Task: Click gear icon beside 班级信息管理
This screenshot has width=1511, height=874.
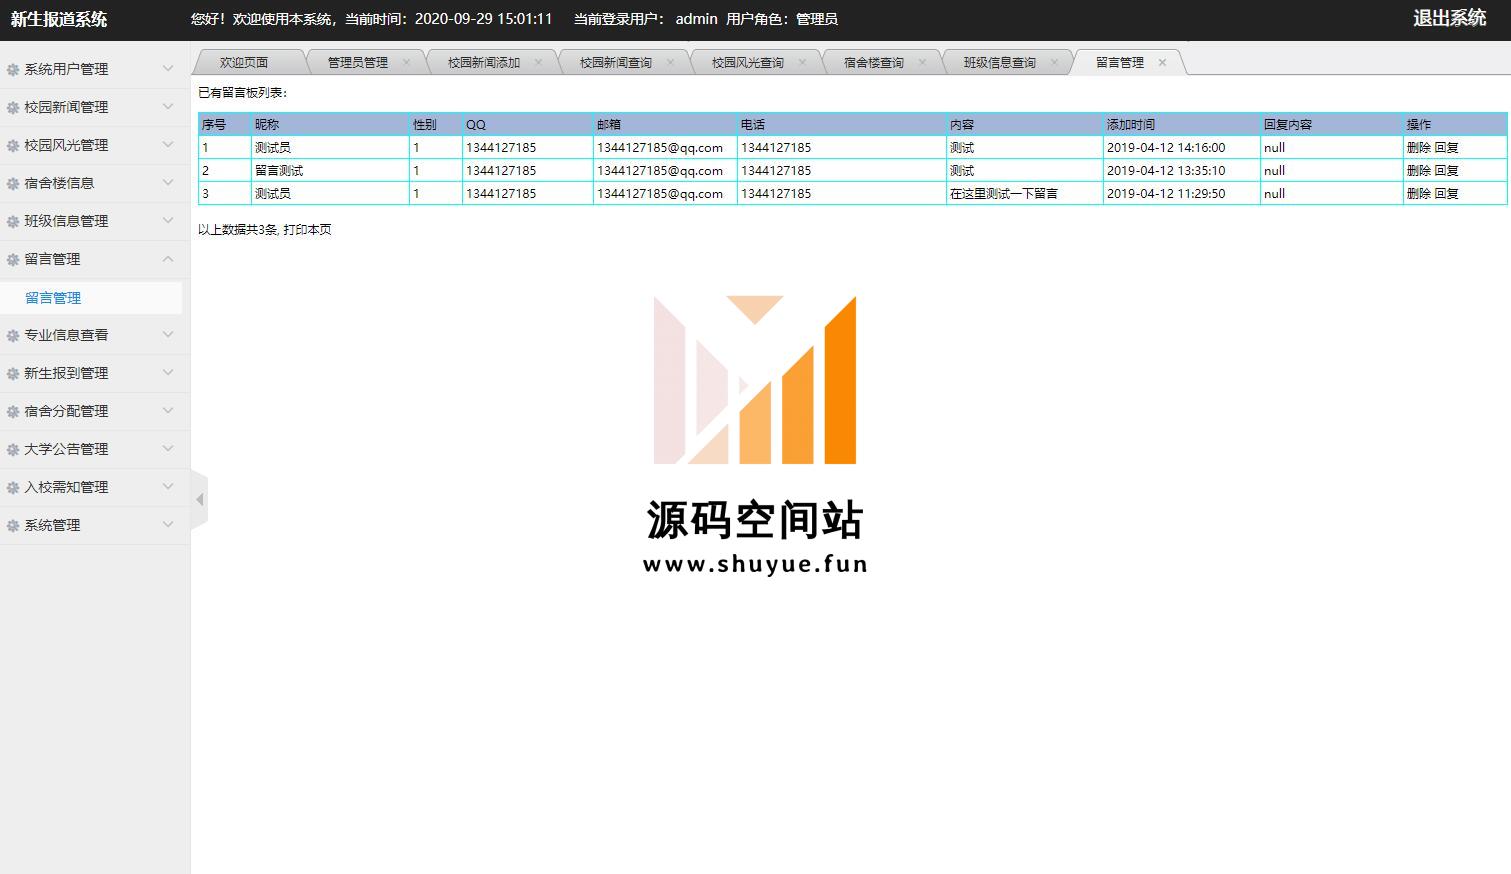Action: pyautogui.click(x=13, y=221)
